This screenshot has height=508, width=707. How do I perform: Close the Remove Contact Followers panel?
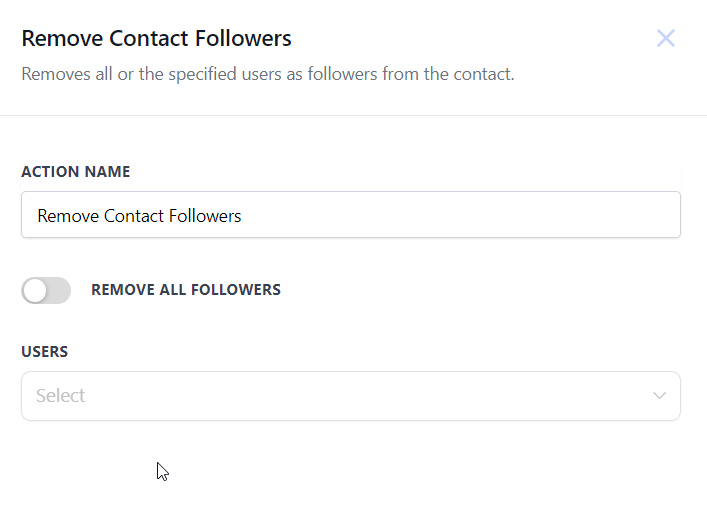coord(666,39)
